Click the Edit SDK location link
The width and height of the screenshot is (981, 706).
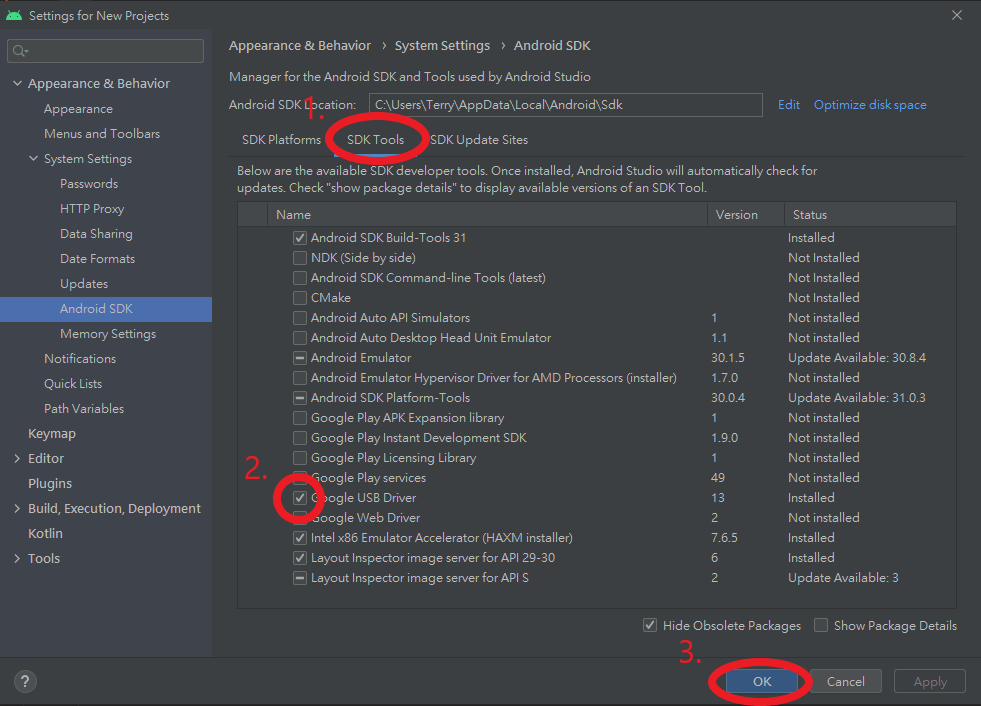point(788,105)
